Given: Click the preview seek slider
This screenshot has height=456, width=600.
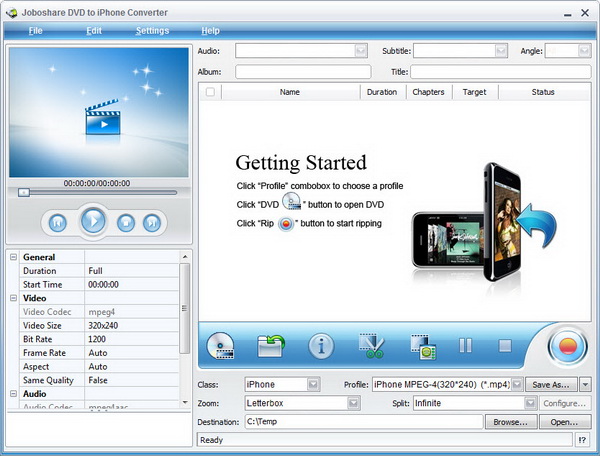Looking at the screenshot, I should [97, 192].
